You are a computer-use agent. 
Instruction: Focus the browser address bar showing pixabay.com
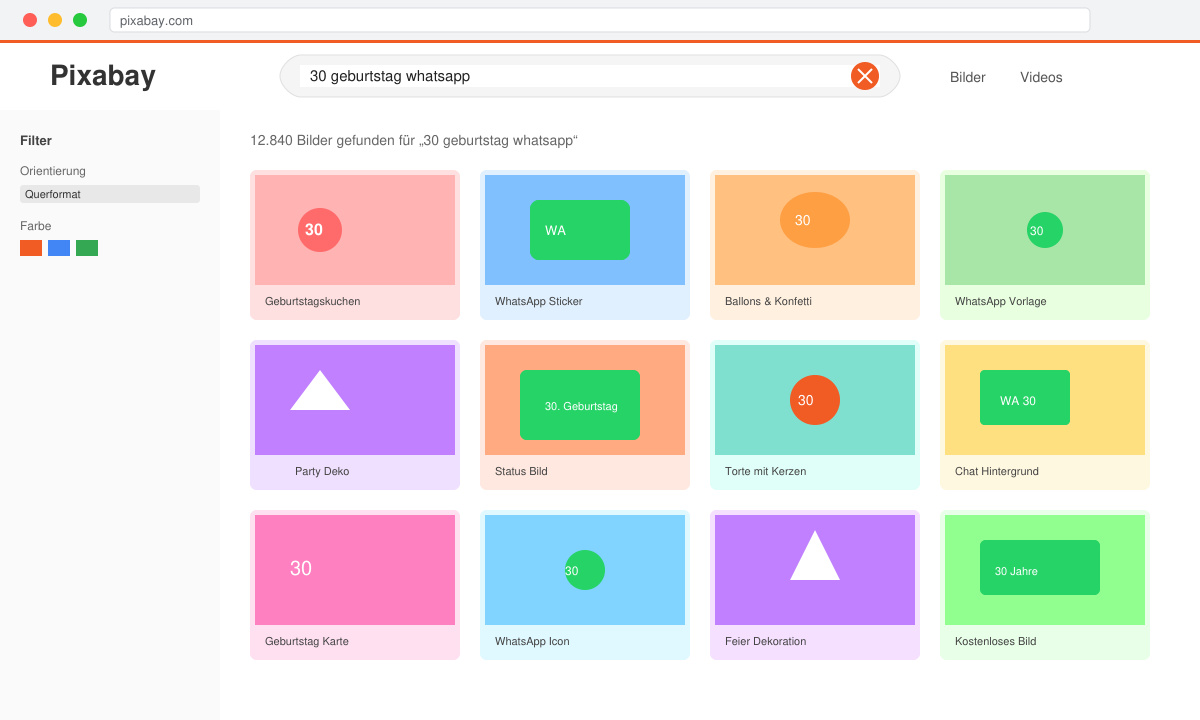pos(600,20)
